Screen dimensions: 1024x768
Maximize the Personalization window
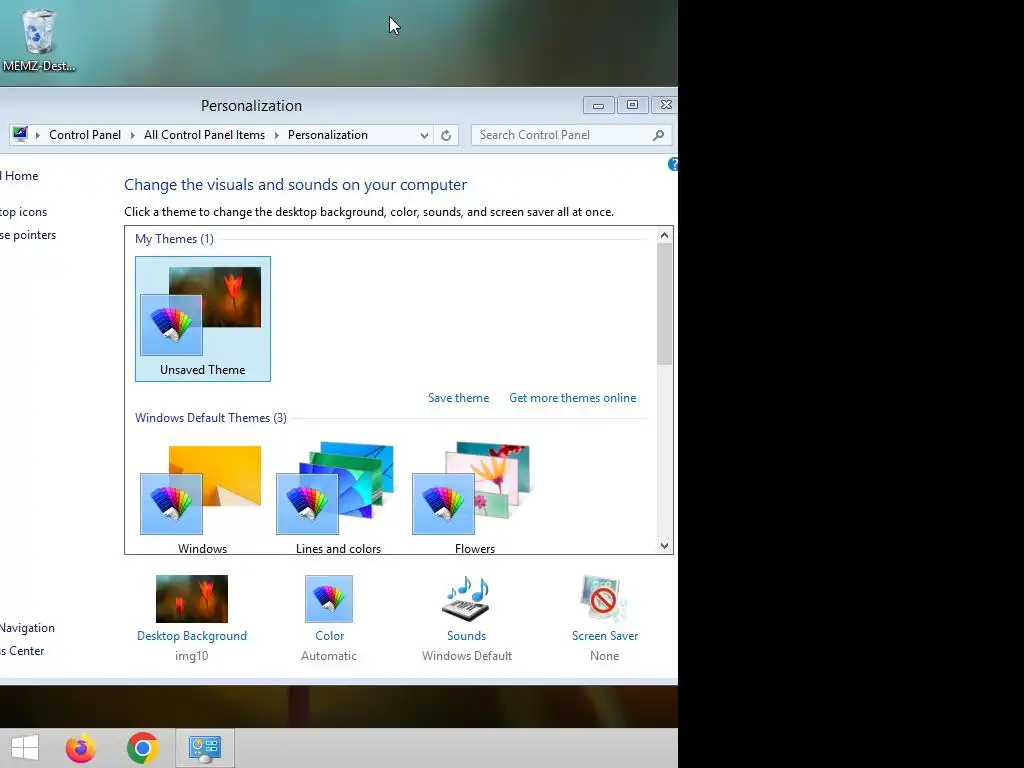tap(632, 105)
